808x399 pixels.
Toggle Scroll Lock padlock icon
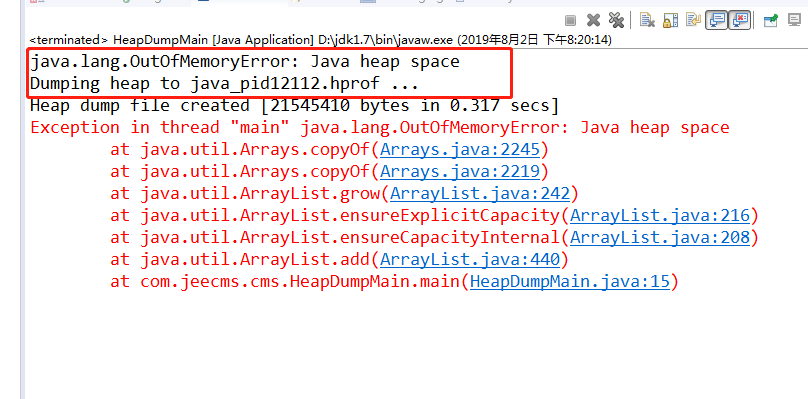pyautogui.click(x=670, y=20)
